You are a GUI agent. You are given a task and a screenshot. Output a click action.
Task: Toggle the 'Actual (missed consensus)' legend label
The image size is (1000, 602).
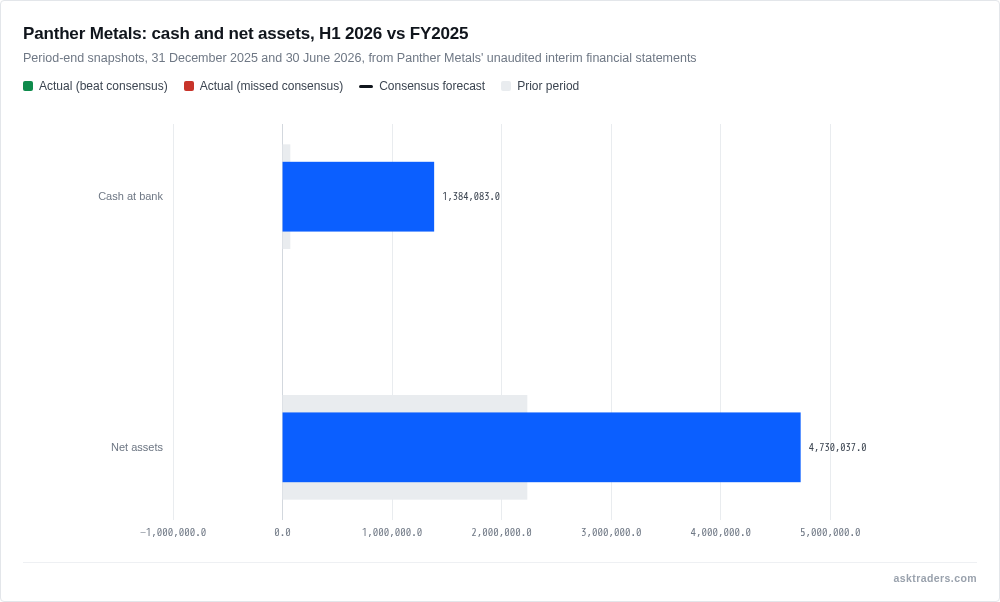271,86
